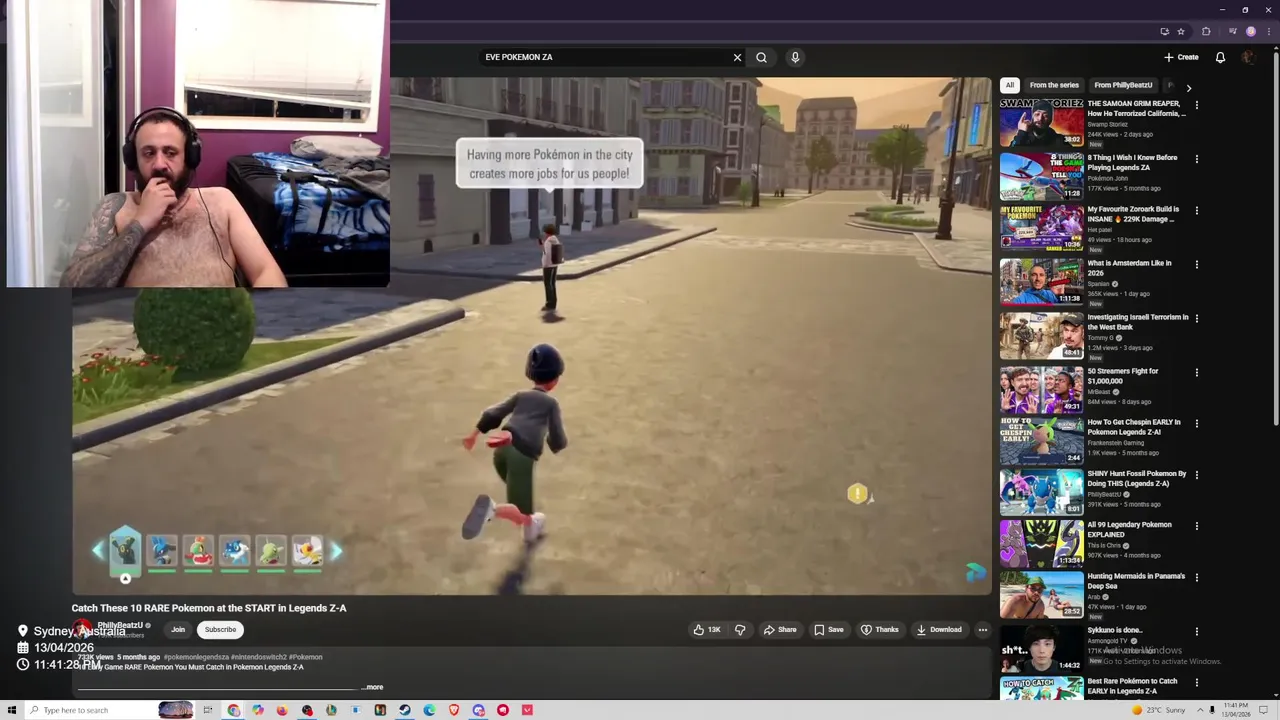This screenshot has height=720, width=1280.
Task: Click the Thanks button
Action: (880, 629)
